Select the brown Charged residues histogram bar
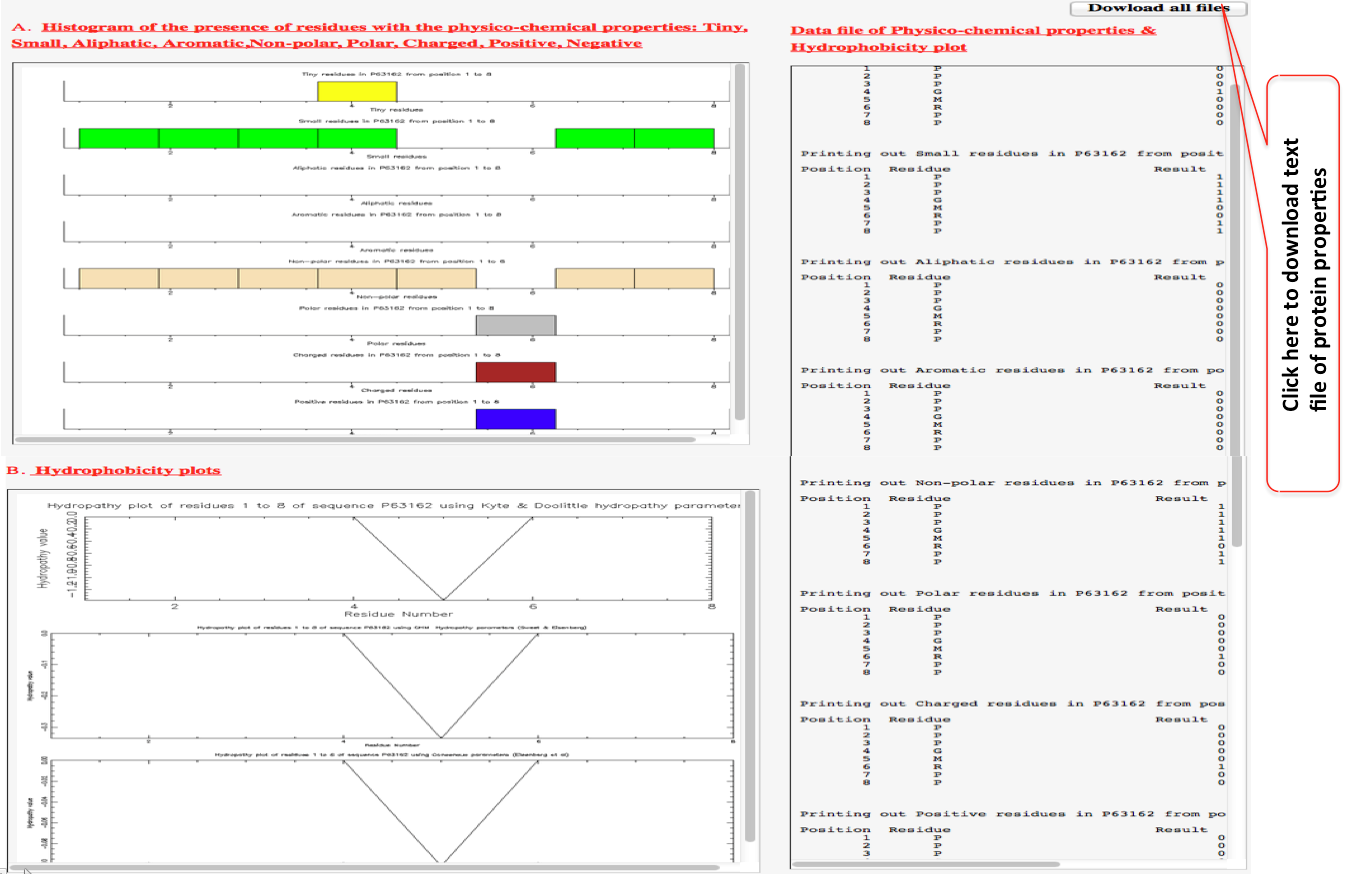 515,372
